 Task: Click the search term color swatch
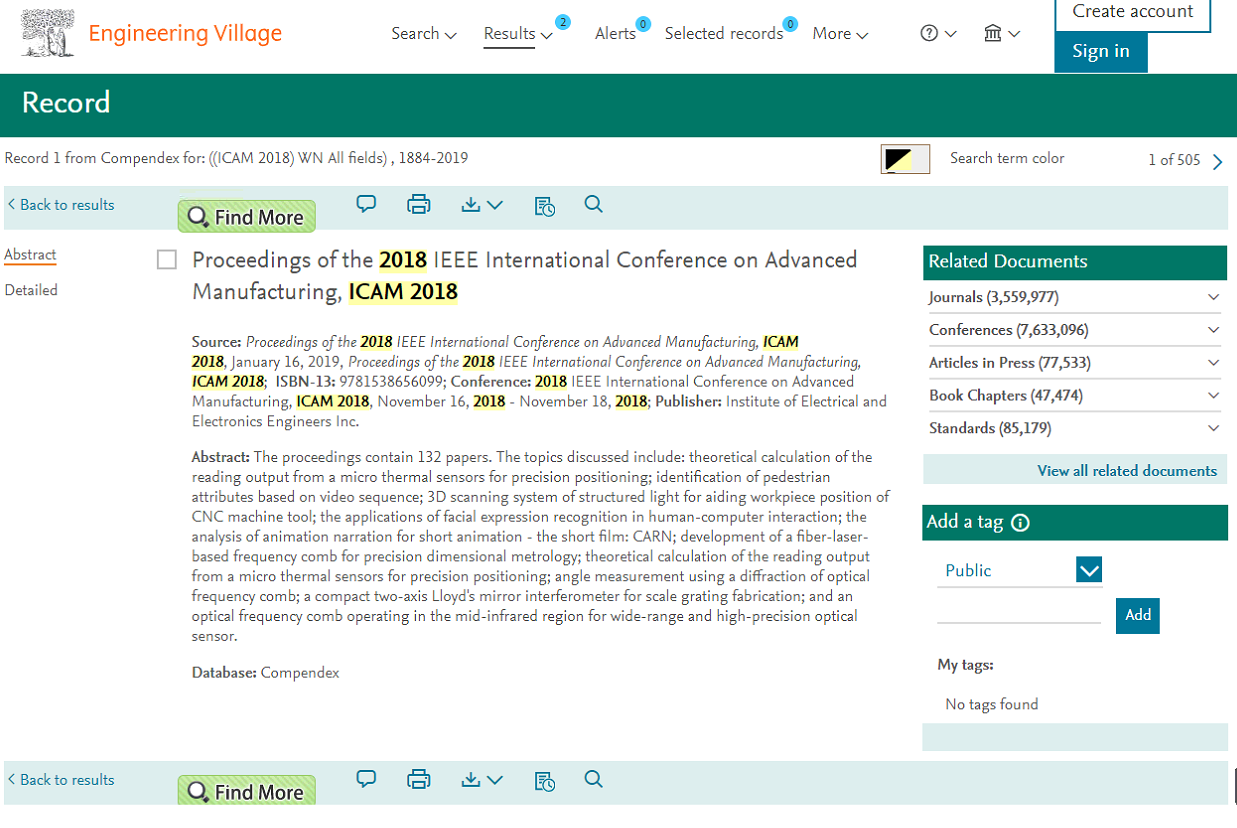905,159
